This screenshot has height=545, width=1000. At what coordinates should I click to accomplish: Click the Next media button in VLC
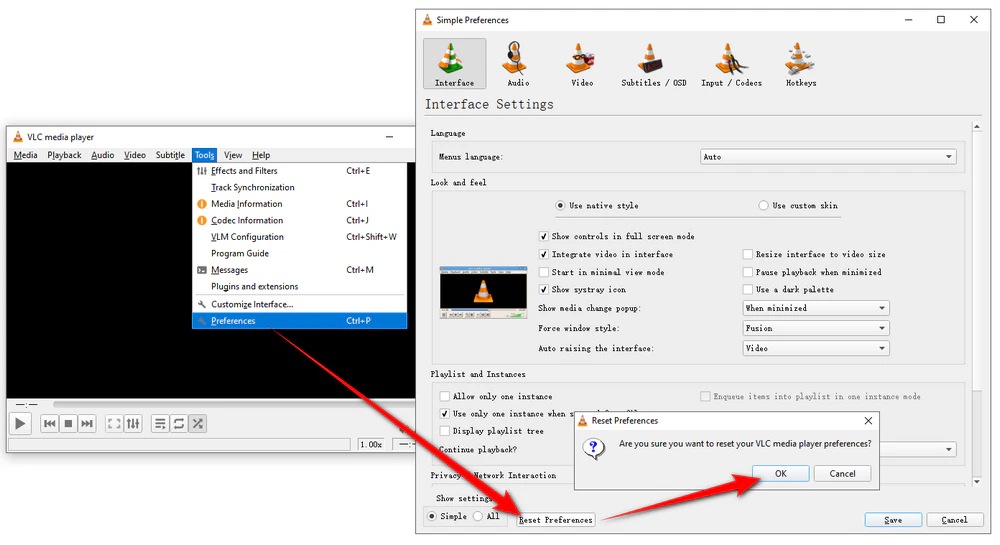coord(87,423)
